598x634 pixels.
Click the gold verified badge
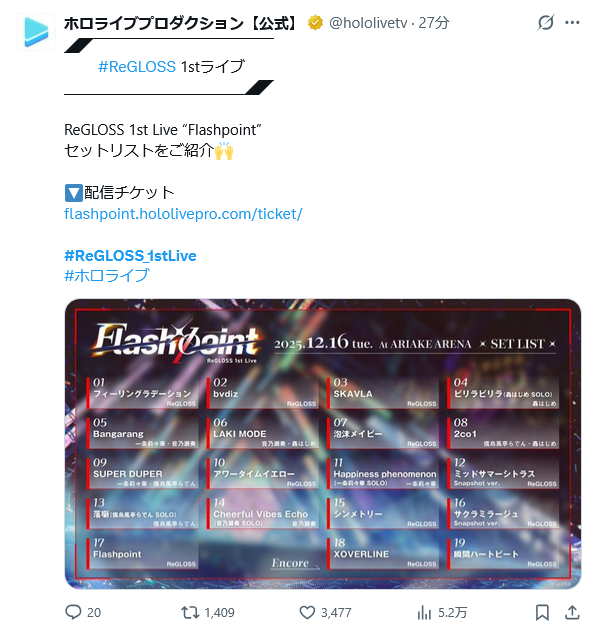click(x=315, y=23)
